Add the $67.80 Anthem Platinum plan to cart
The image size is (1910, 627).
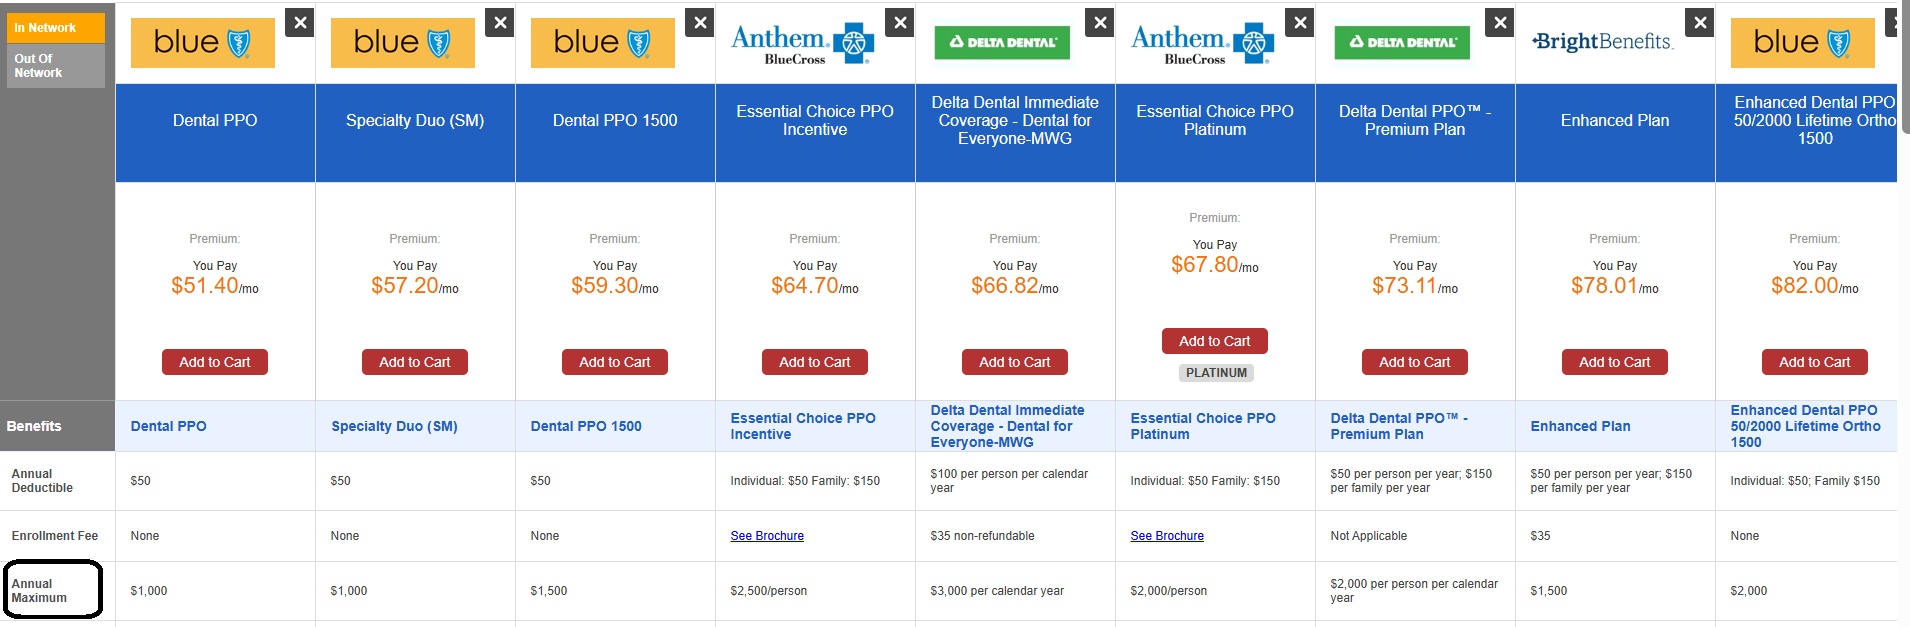(1215, 341)
